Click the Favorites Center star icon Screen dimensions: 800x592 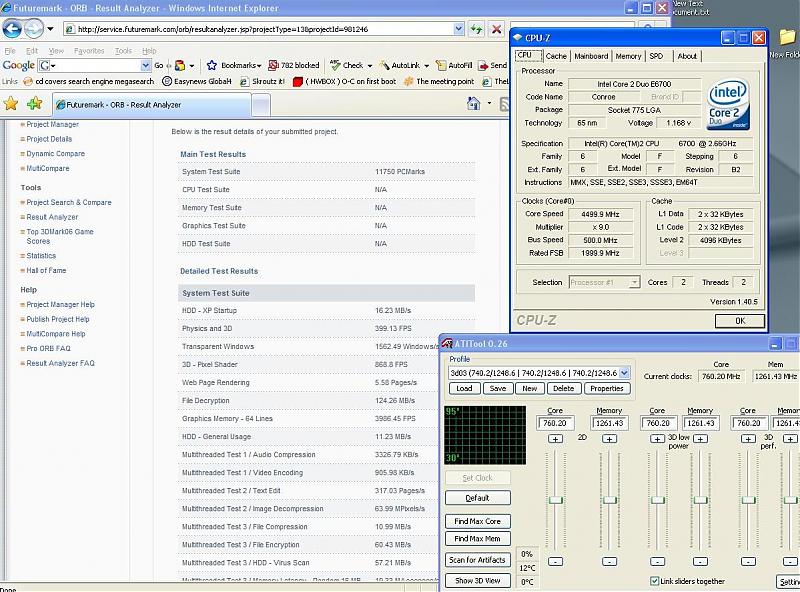[x=11, y=104]
